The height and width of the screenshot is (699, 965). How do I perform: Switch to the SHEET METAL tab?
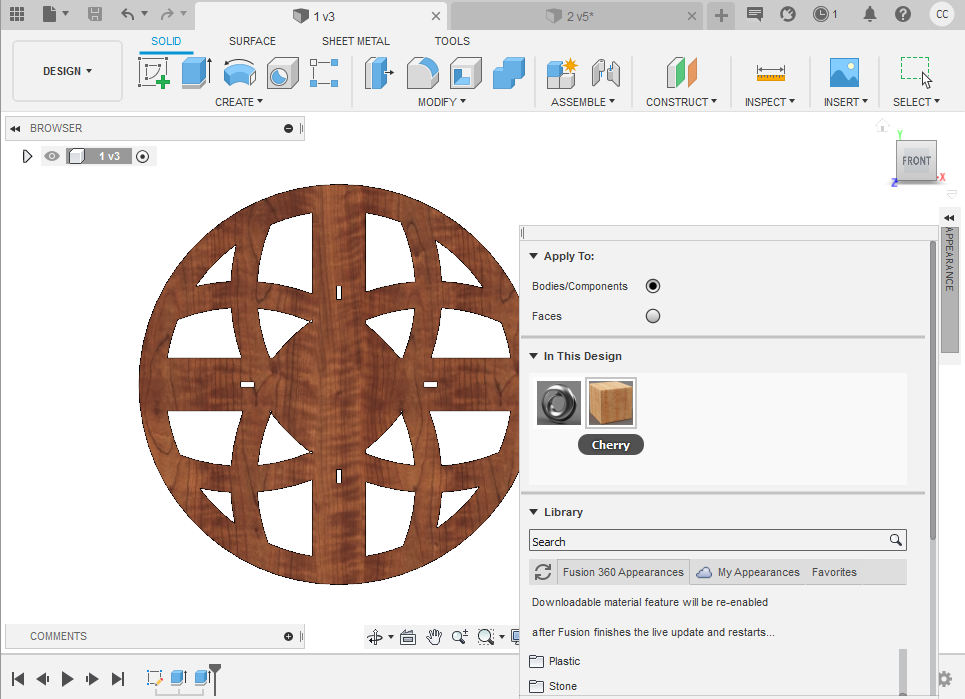[355, 41]
